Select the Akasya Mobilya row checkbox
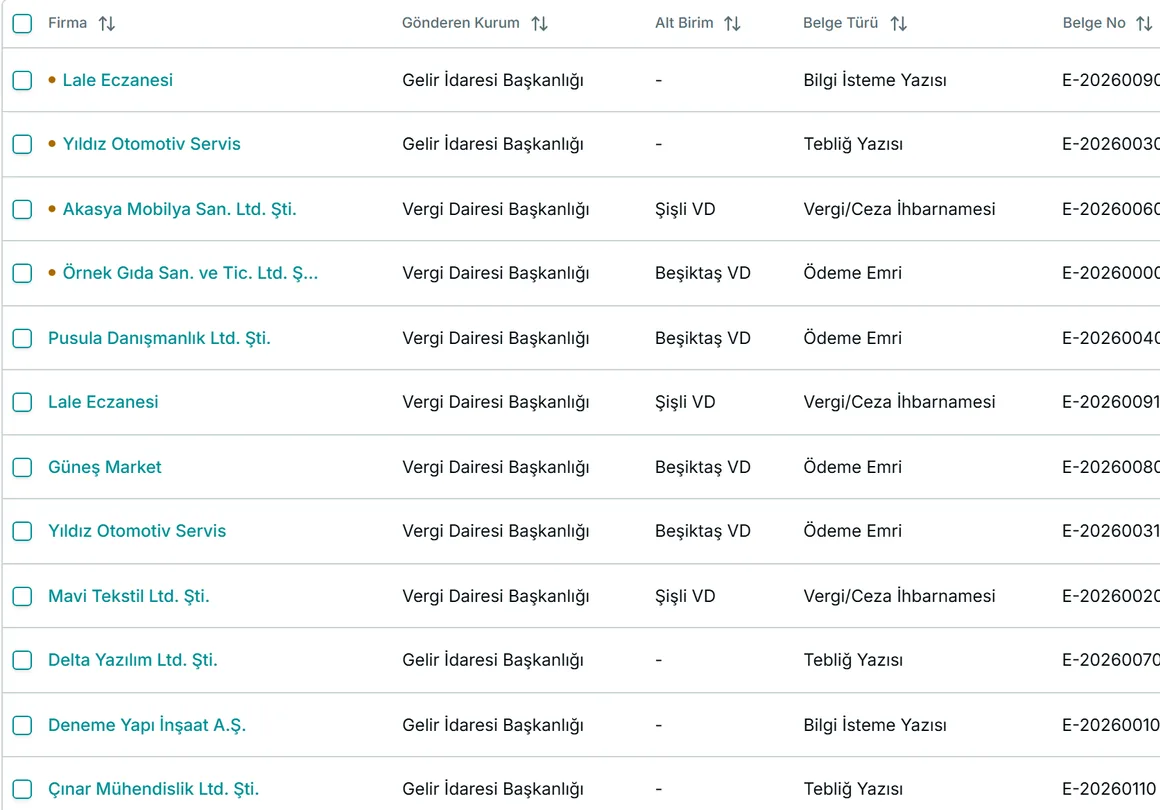The width and height of the screenshot is (1160, 810). tap(22, 209)
